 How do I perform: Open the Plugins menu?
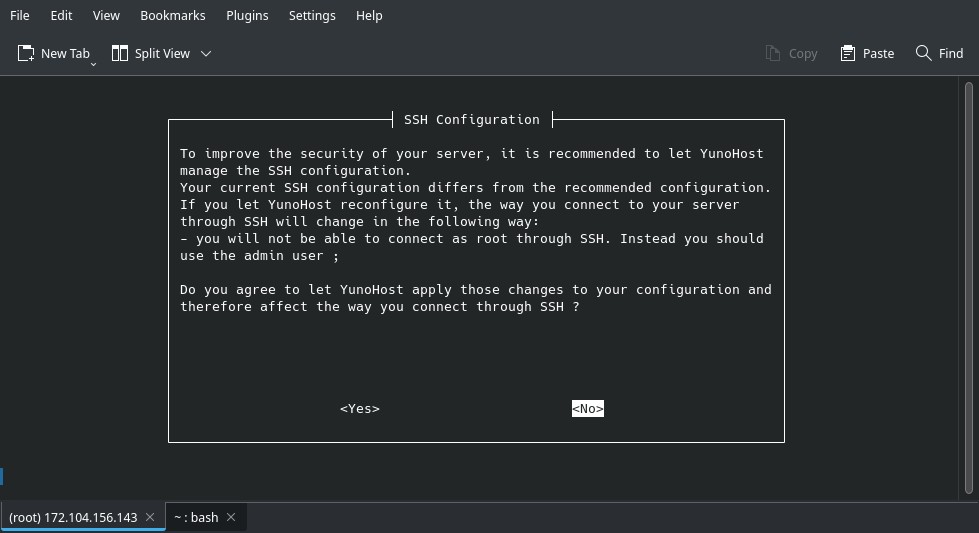247,15
